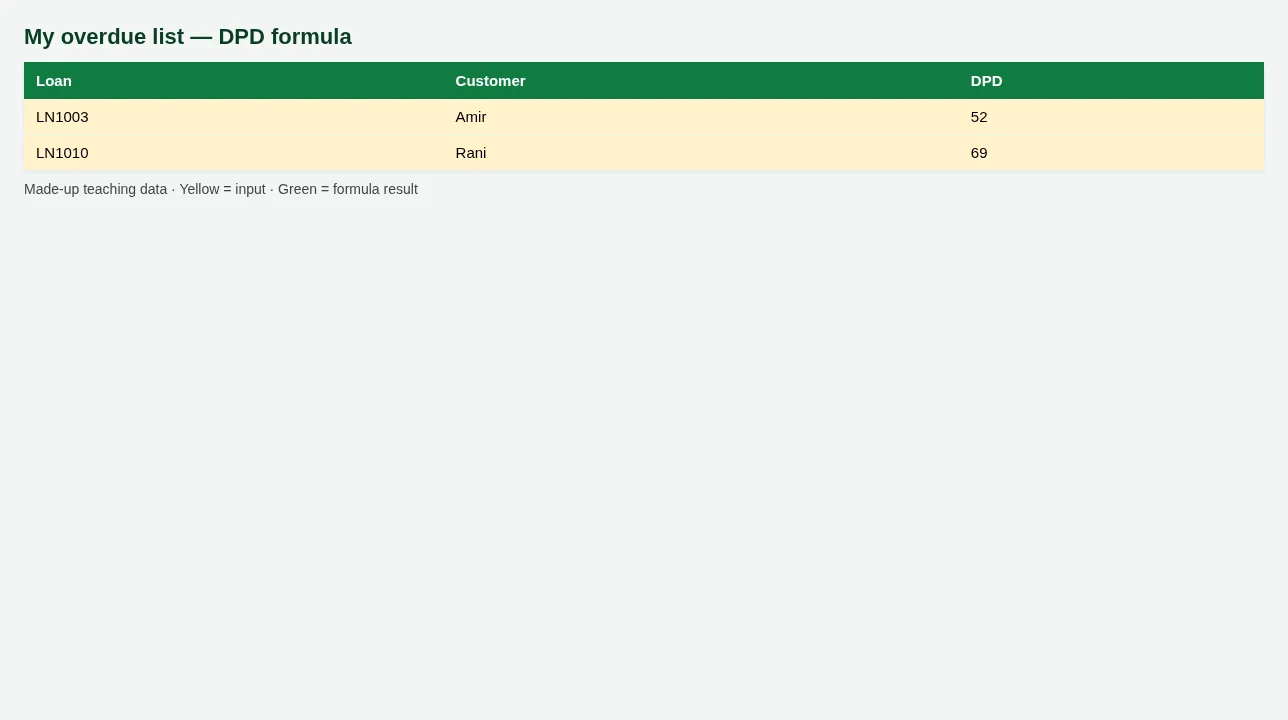Click the 'Made-up teaching data' footnote text
This screenshot has width=1288, height=720.
[95, 189]
